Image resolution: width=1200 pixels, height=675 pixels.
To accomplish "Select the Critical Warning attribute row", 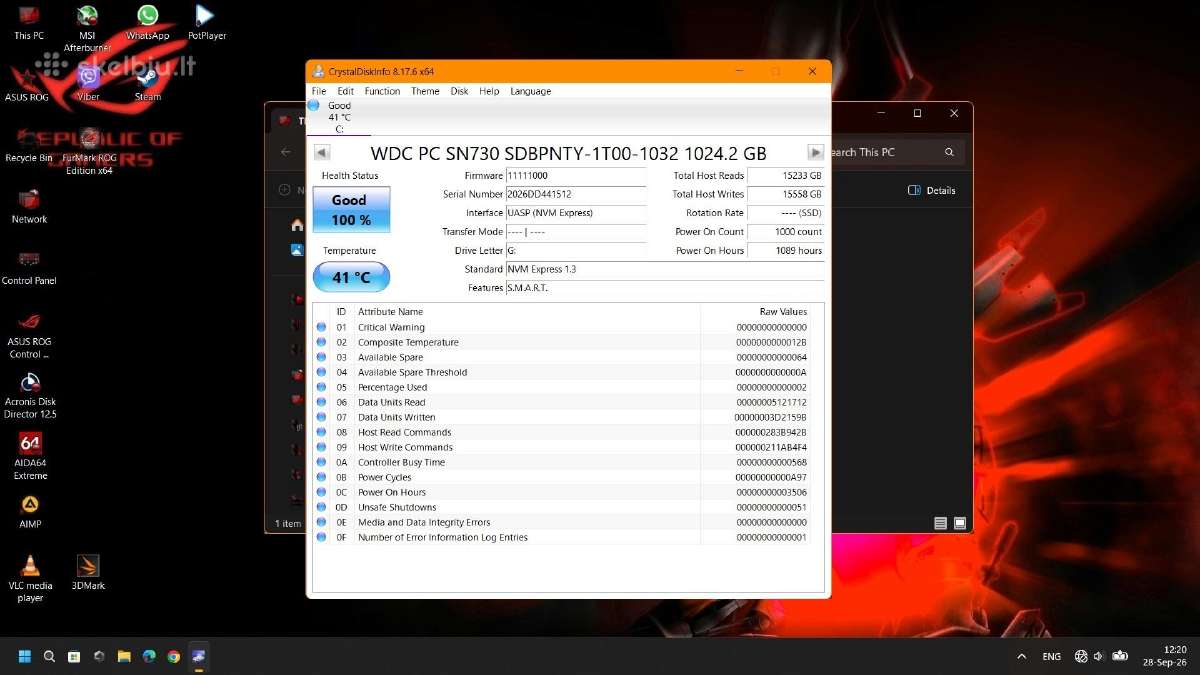I will (568, 327).
